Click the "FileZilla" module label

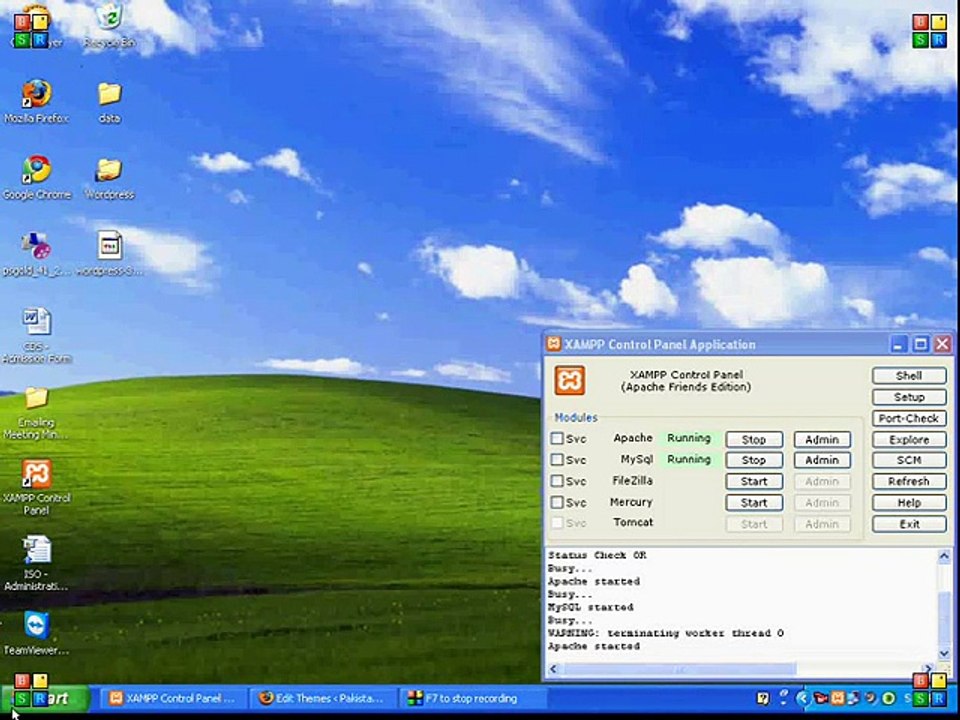(632, 481)
